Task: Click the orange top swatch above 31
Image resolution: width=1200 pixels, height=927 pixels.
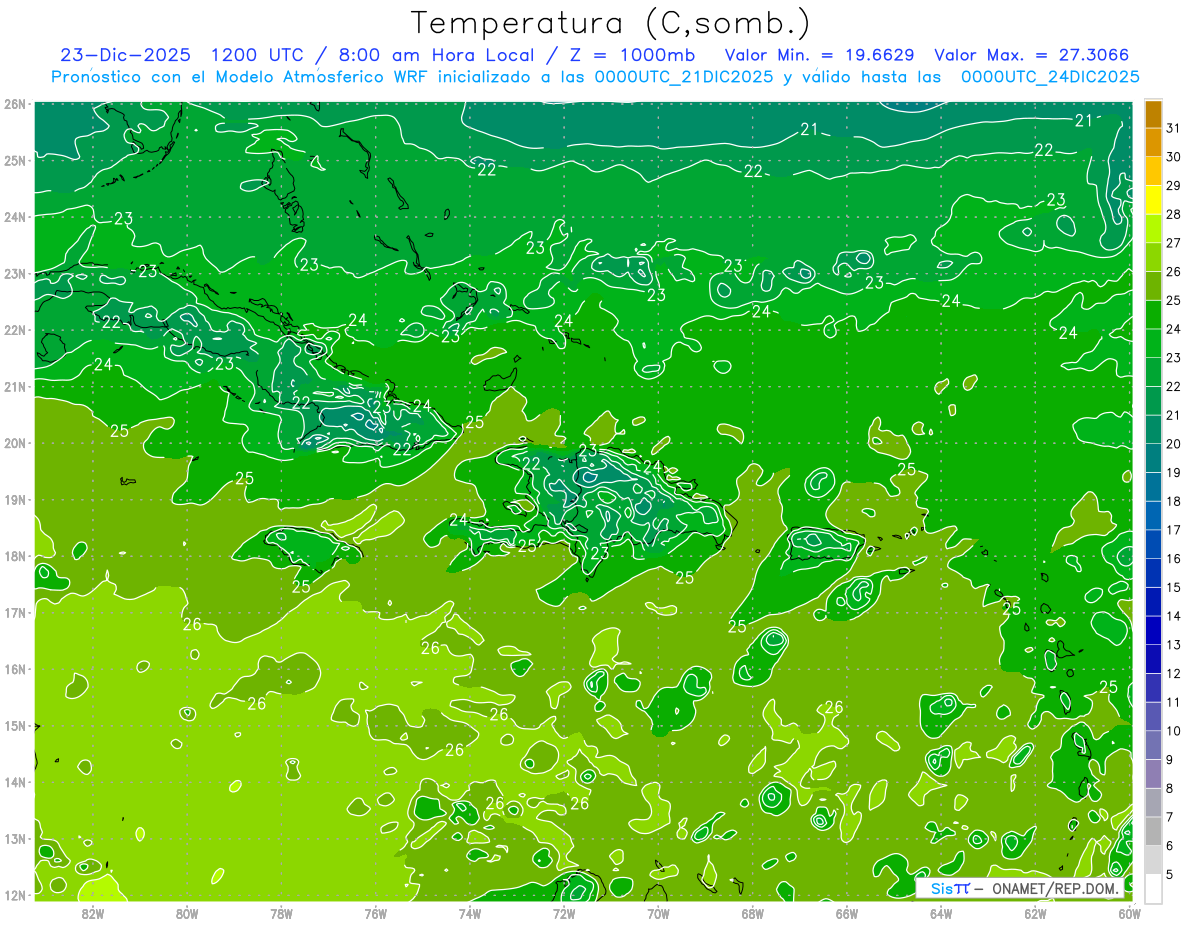Action: click(1153, 114)
